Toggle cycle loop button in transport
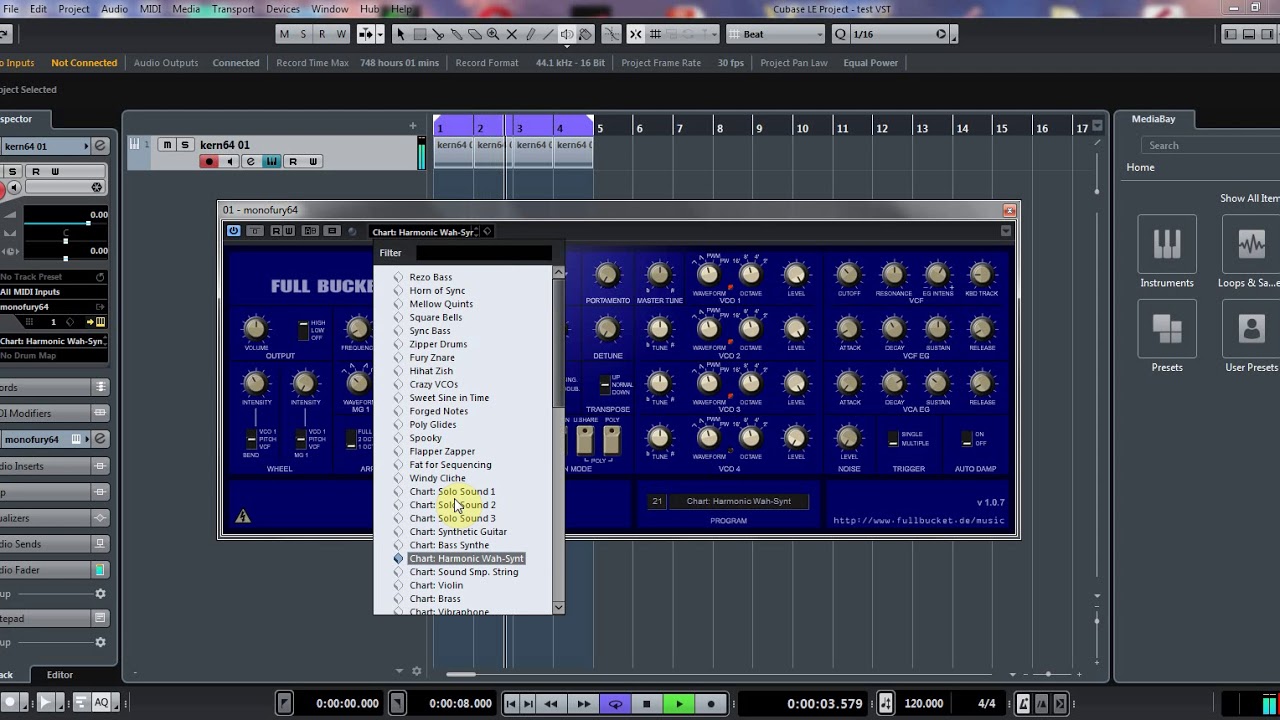Viewport: 1280px width, 720px height. [x=615, y=704]
